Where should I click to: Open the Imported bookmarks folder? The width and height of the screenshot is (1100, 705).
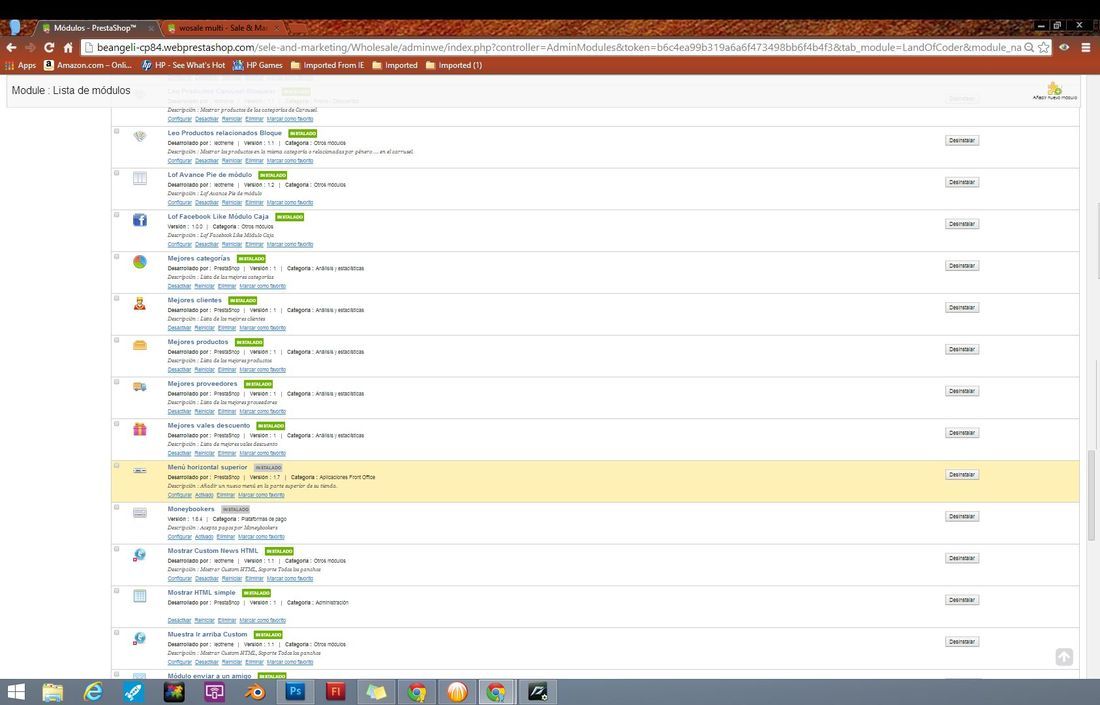pyautogui.click(x=394, y=65)
